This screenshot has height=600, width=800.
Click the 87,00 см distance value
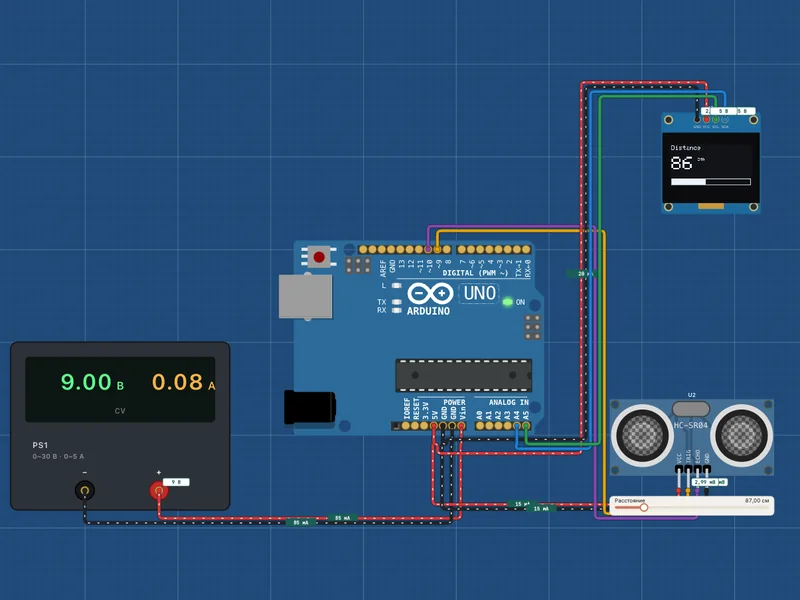pyautogui.click(x=757, y=501)
